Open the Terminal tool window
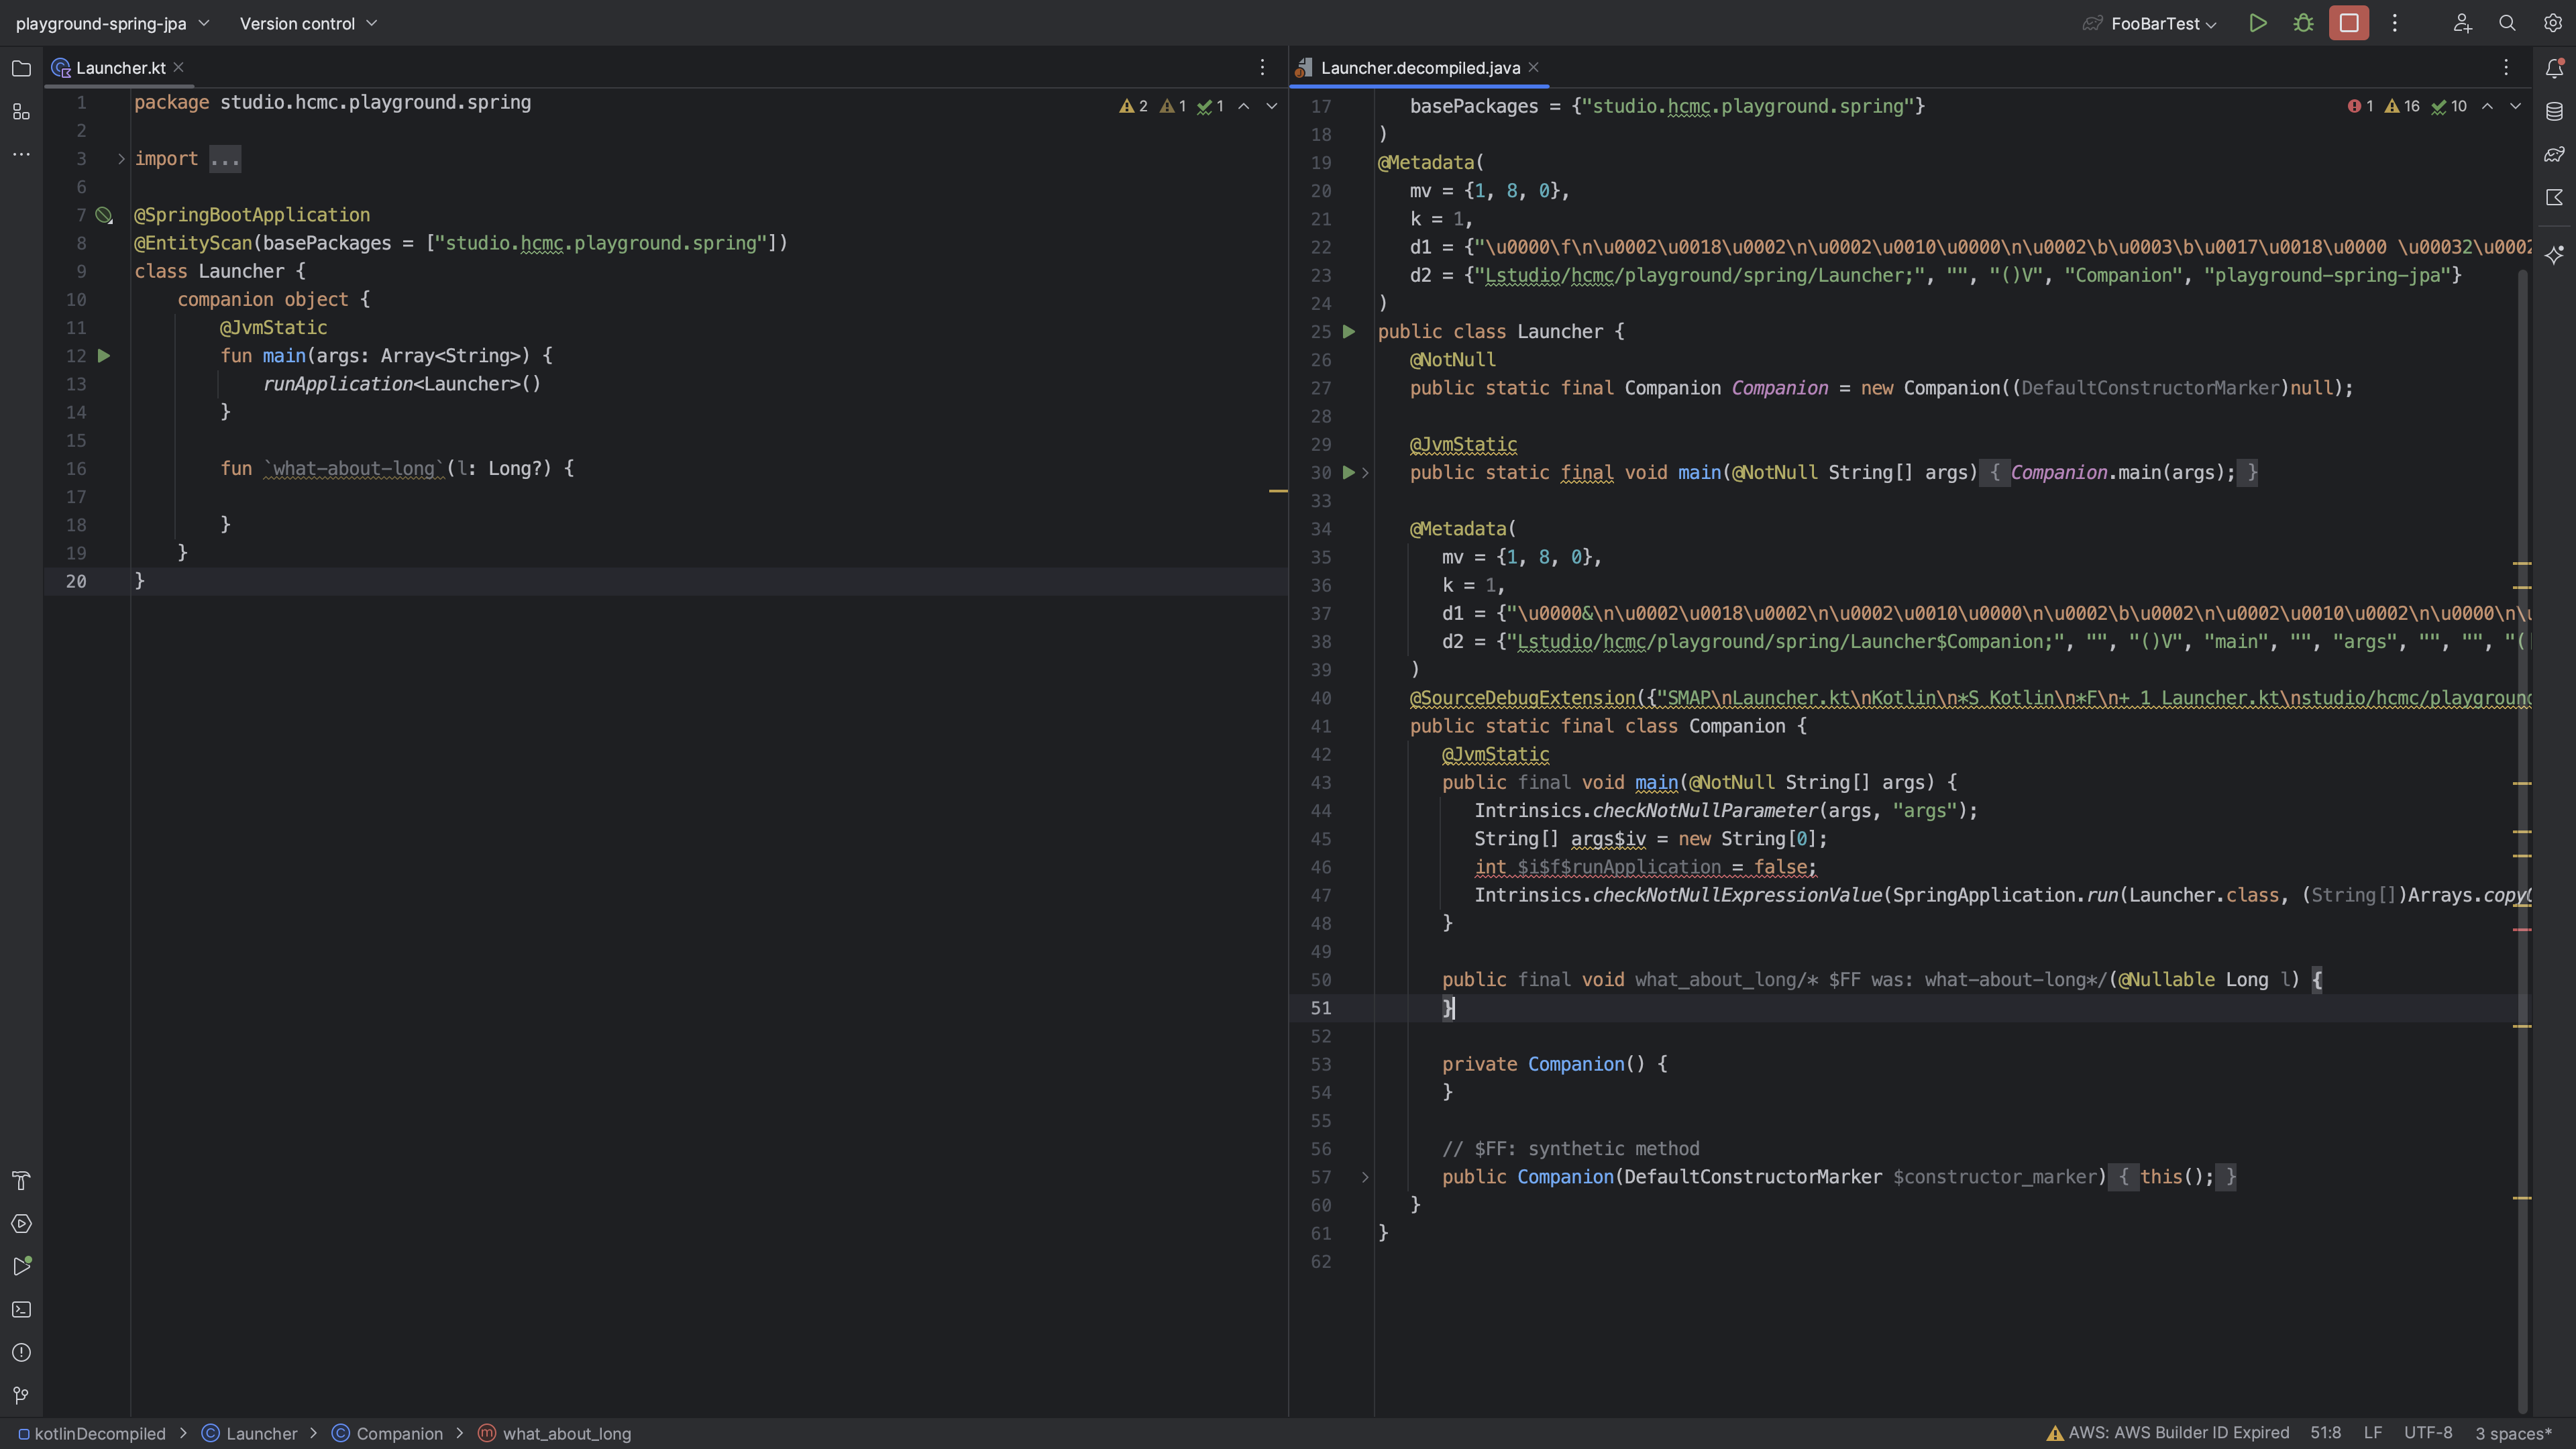2576x1449 pixels. click(x=21, y=1309)
